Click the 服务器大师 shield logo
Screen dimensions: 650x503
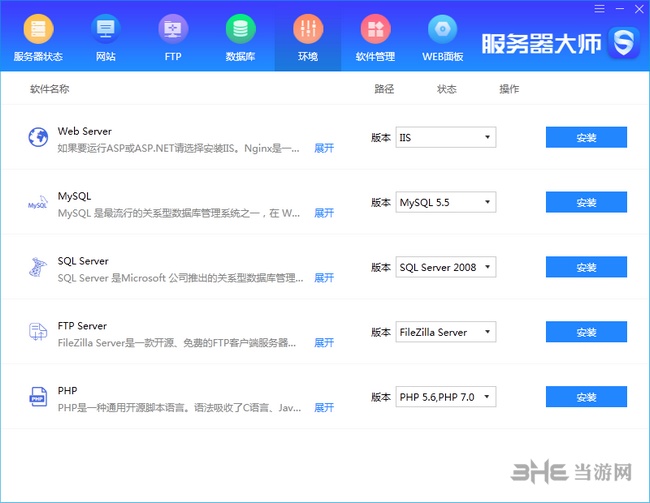(624, 43)
